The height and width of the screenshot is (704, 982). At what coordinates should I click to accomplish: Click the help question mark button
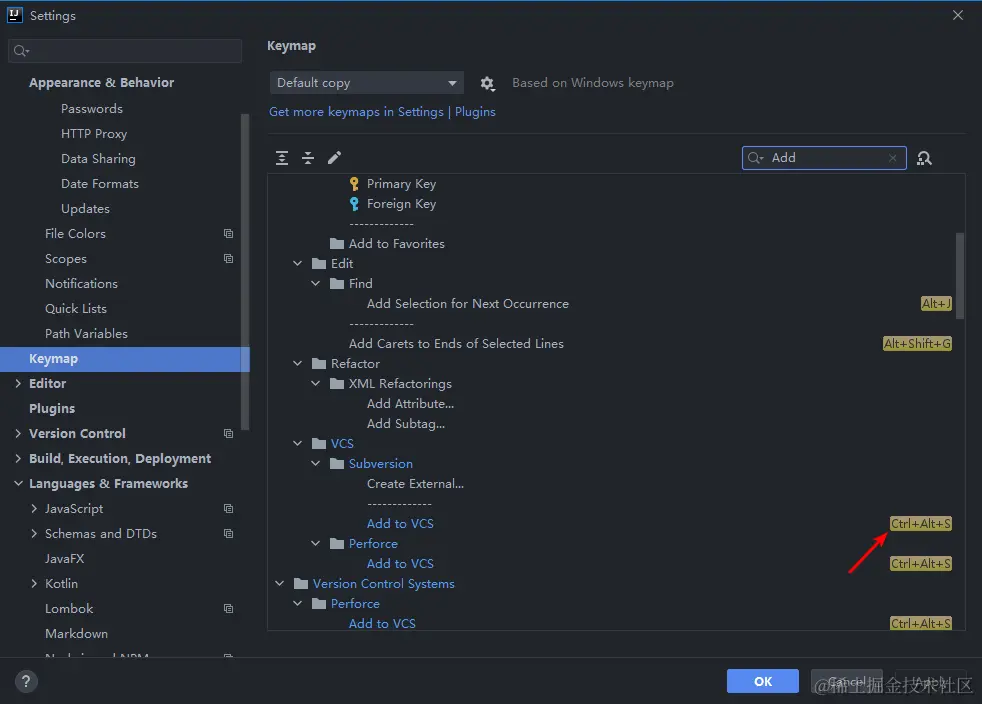click(26, 681)
